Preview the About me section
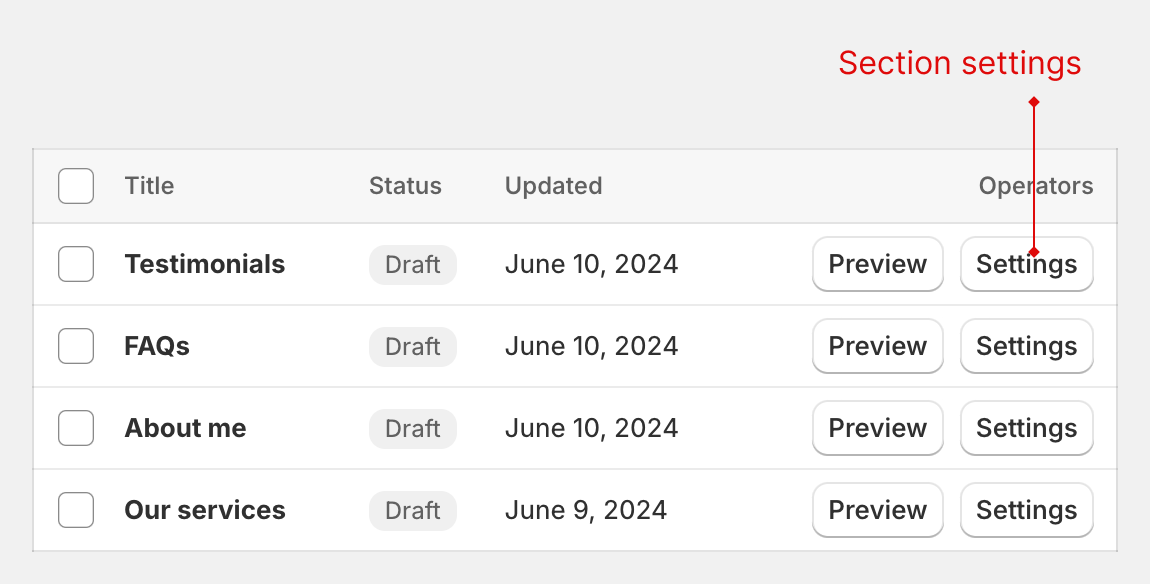Screen dimensions: 1150x584 (877, 428)
